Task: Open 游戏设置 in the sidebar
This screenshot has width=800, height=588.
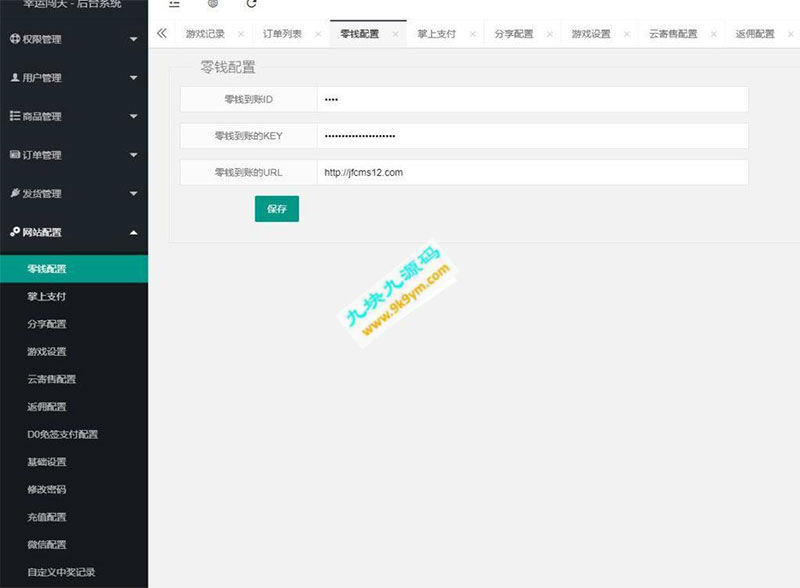Action: pos(74,351)
